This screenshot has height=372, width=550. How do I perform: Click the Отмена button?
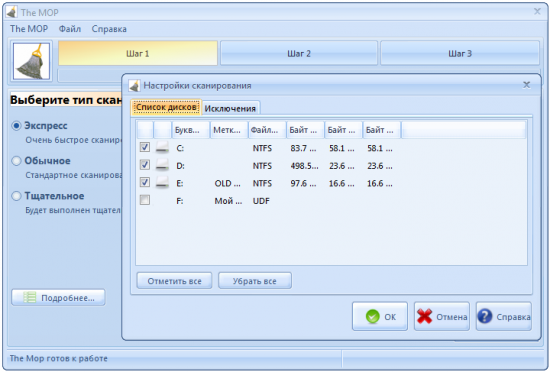click(x=442, y=316)
